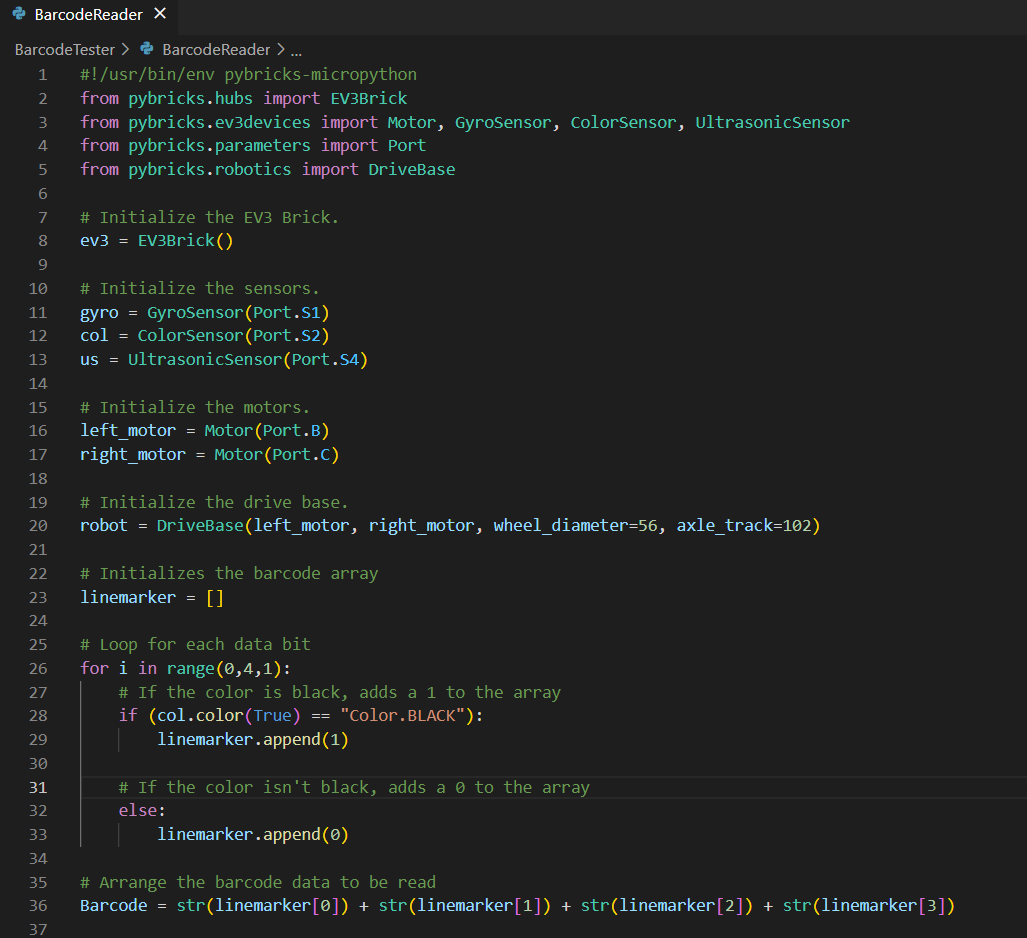Click the comment '# Initialize the motors.'
Image resolution: width=1027 pixels, height=938 pixels.
[195, 407]
